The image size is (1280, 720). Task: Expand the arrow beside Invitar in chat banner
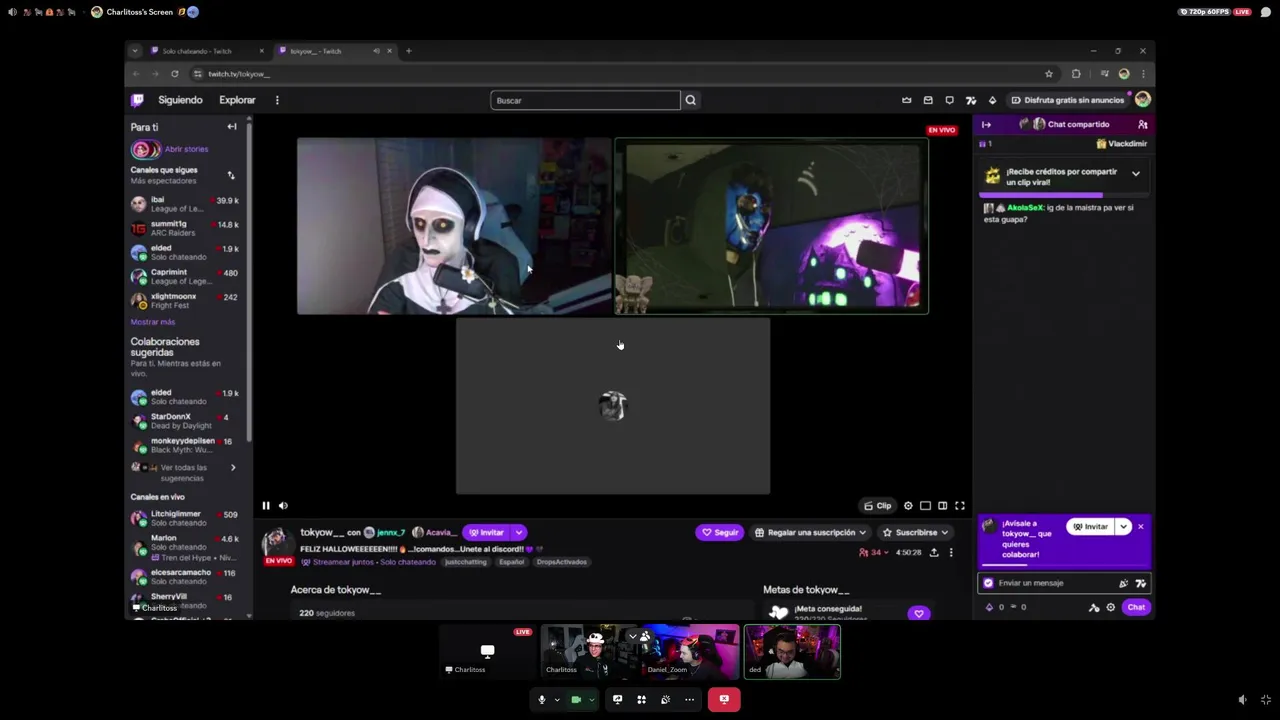point(1123,527)
